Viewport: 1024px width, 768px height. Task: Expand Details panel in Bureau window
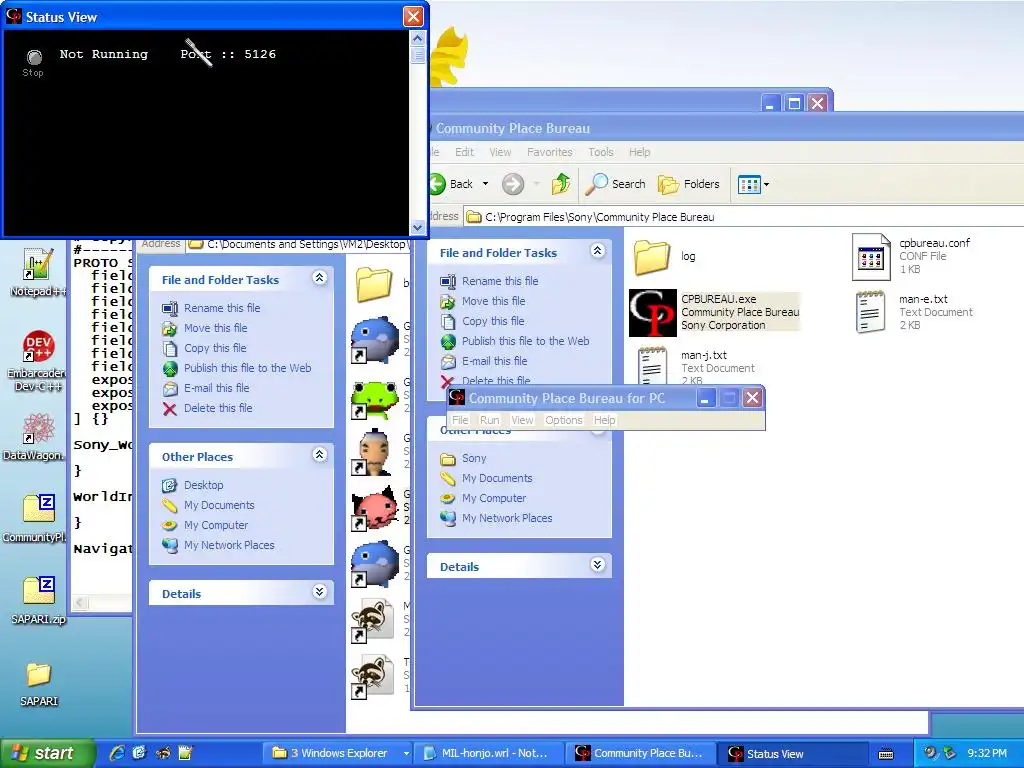597,565
